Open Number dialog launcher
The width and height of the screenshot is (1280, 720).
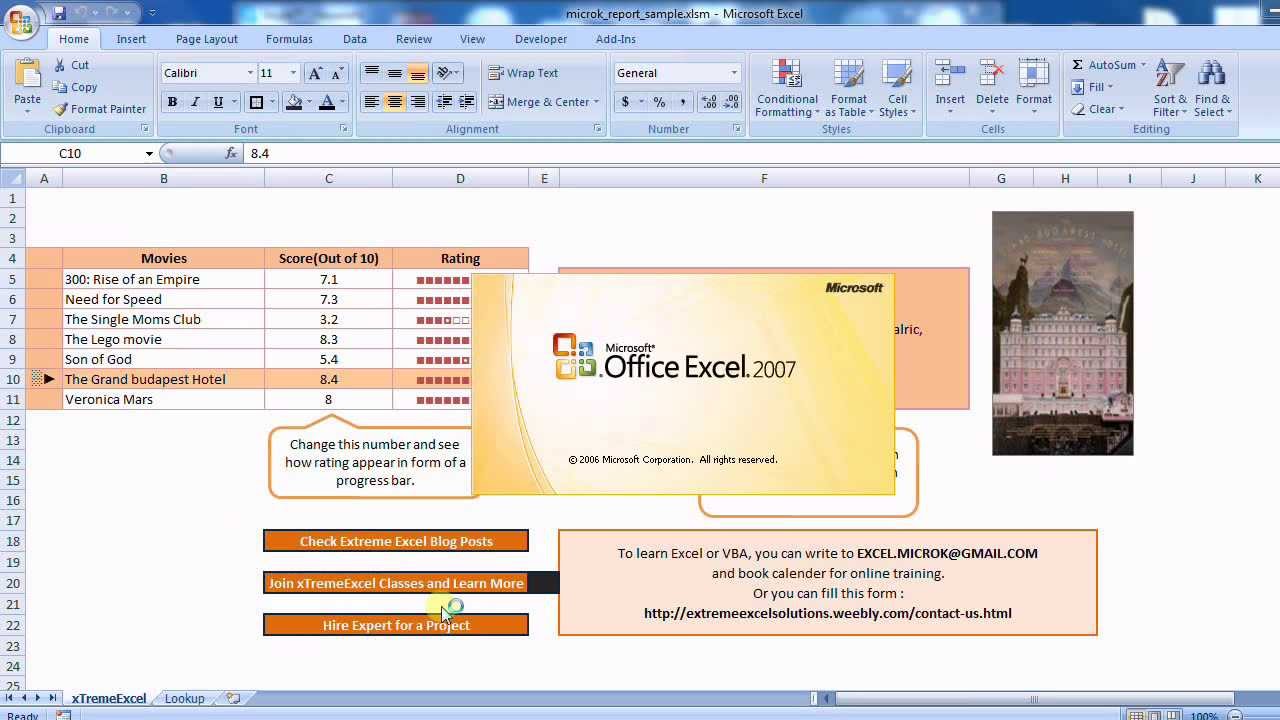738,129
